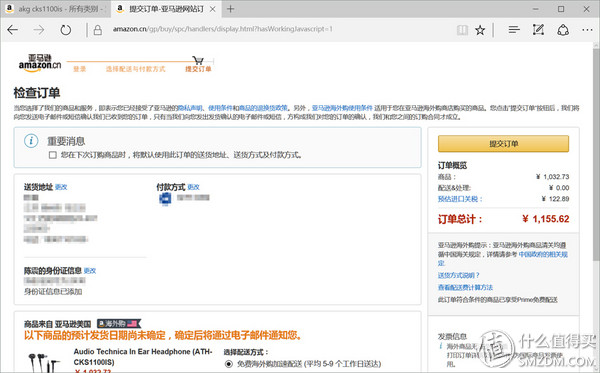The width and height of the screenshot is (600, 373).
Task: Open the web note pen icon
Action: click(x=538, y=29)
